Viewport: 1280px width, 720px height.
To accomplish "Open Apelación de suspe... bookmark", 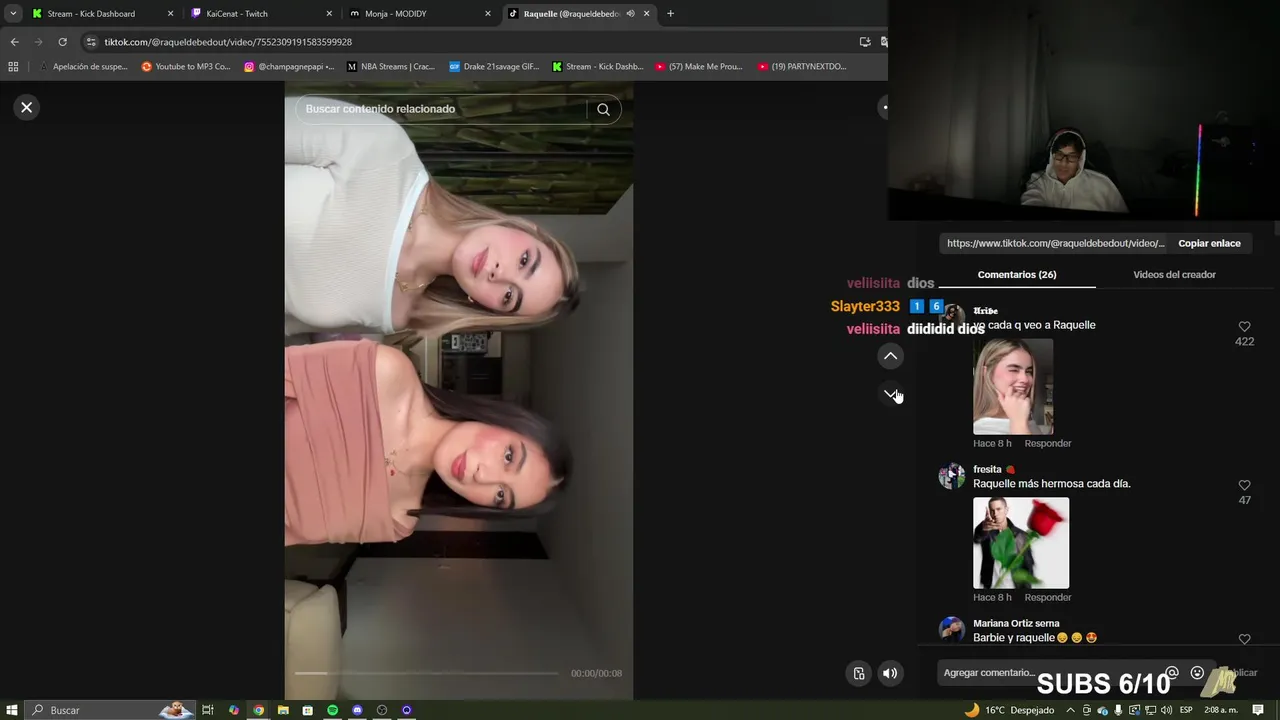I will (84, 67).
